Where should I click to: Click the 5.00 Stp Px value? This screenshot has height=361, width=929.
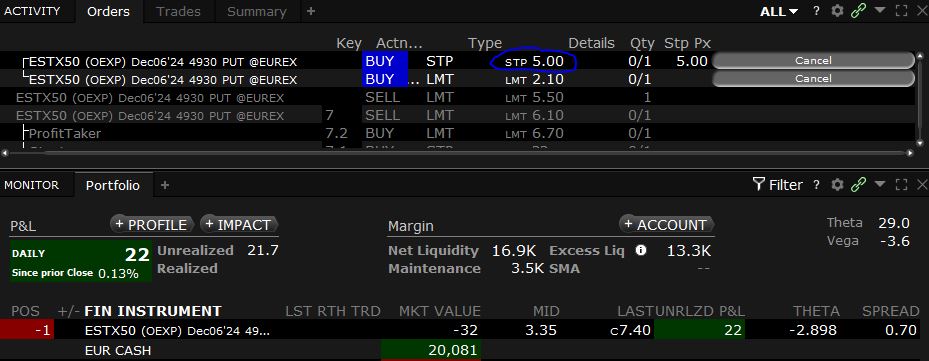pos(691,60)
